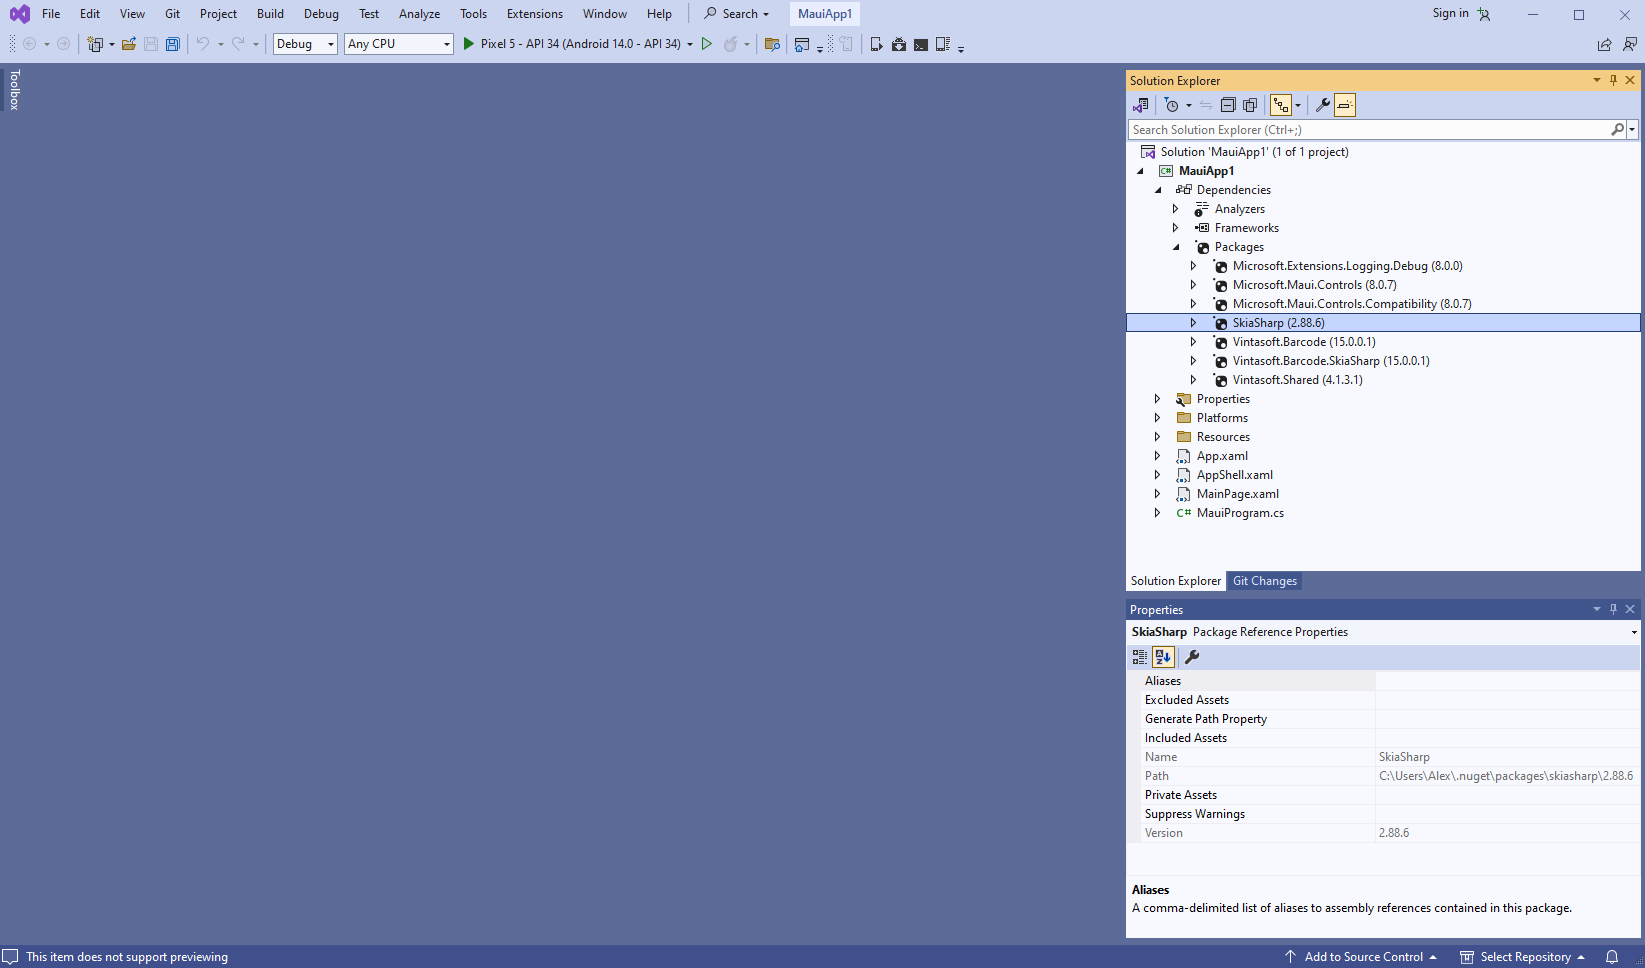Select the Solution Explorer bottom tab
The height and width of the screenshot is (968, 1645).
[1176, 581]
